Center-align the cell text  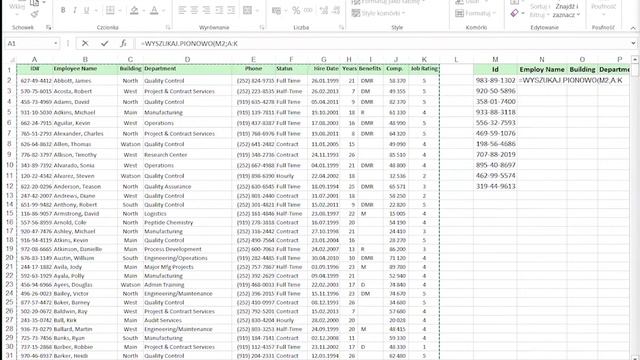[x=194, y=10]
